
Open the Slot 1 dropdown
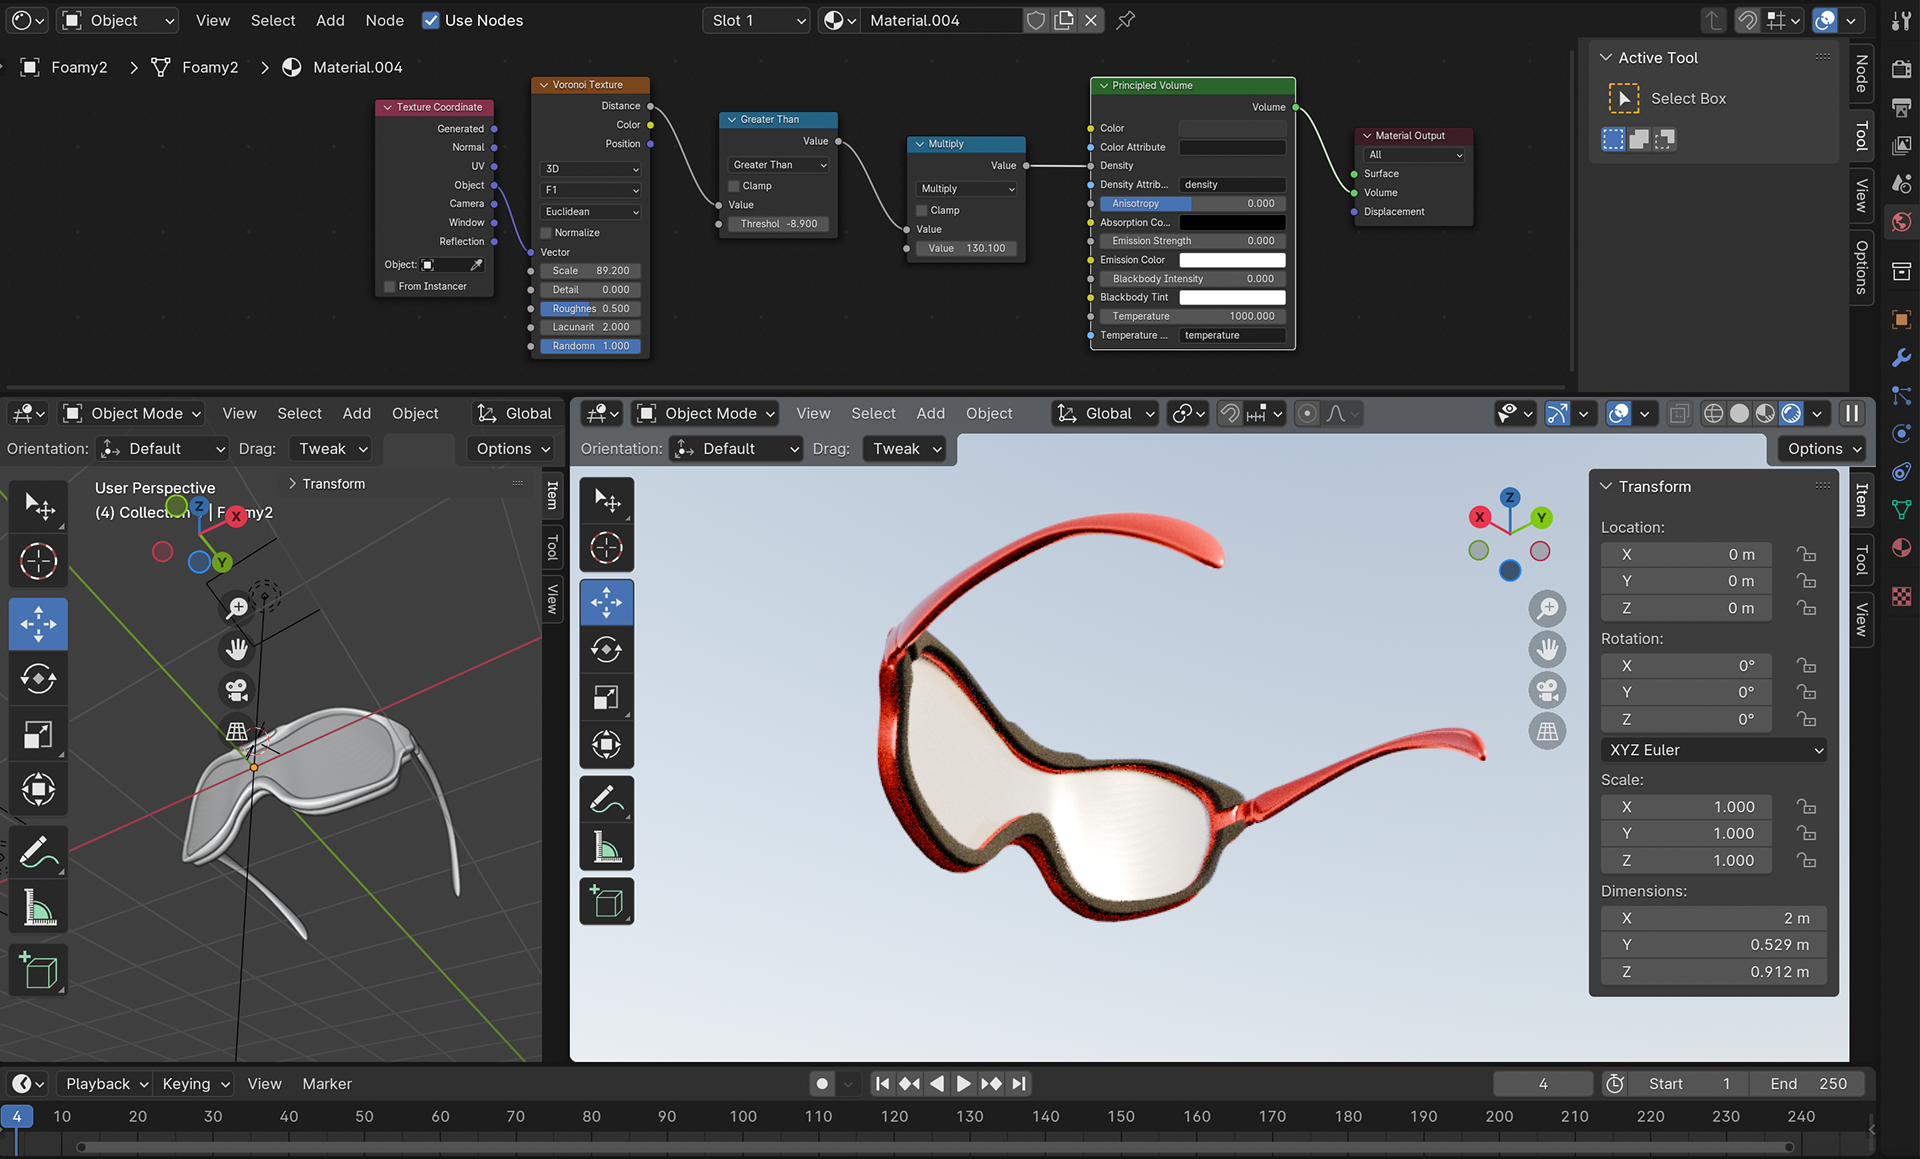tap(757, 20)
